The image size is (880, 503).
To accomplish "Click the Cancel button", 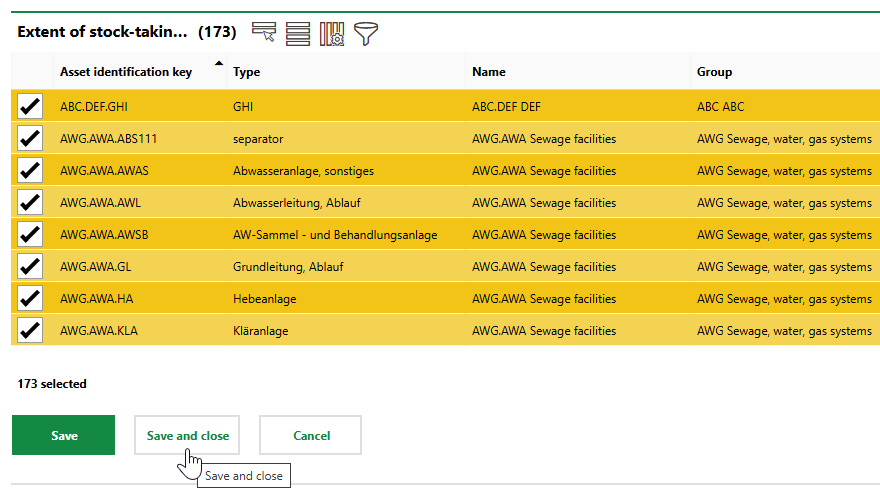I will click(x=310, y=435).
